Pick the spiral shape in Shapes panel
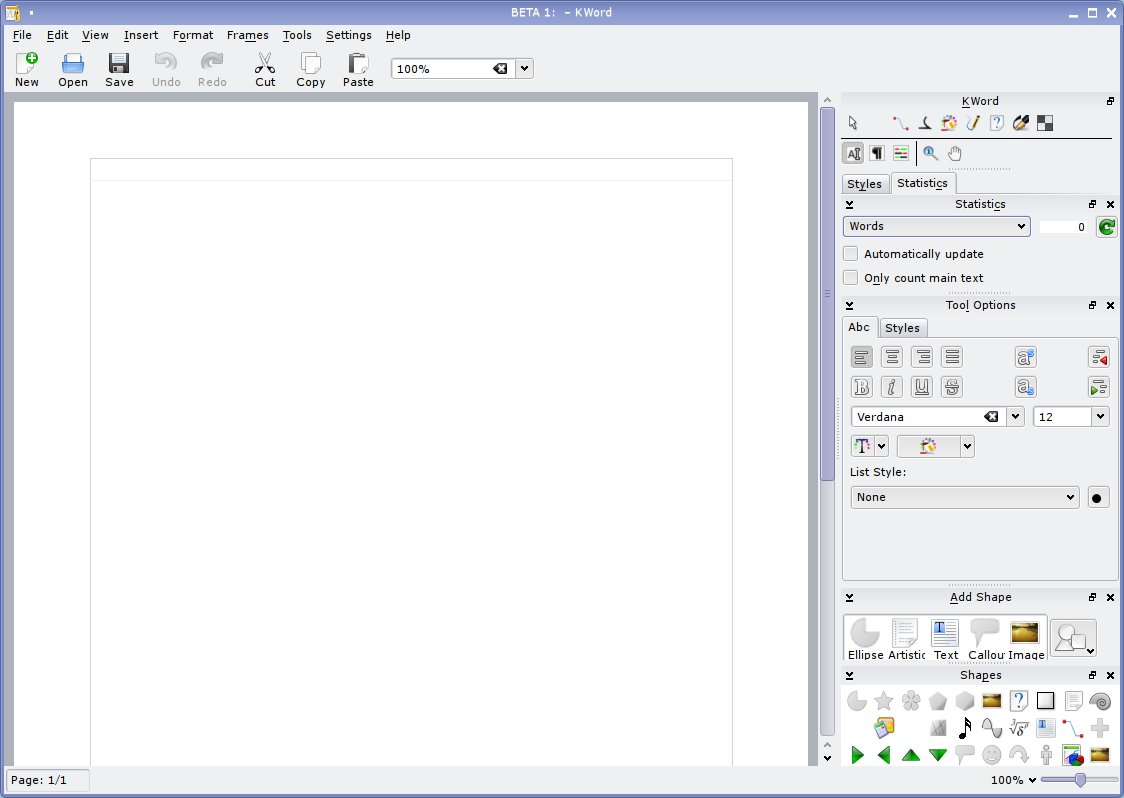Screen dimensions: 1124x798 pos(1100,700)
